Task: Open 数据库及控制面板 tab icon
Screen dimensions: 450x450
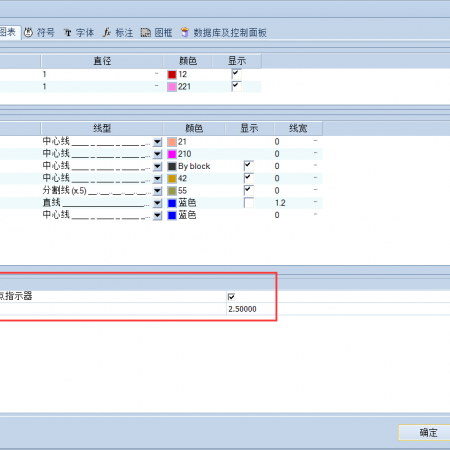Action: pyautogui.click(x=185, y=32)
